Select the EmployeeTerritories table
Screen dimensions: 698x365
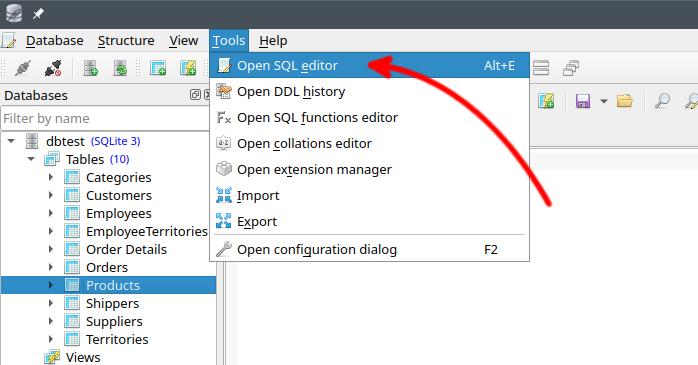coord(146,231)
